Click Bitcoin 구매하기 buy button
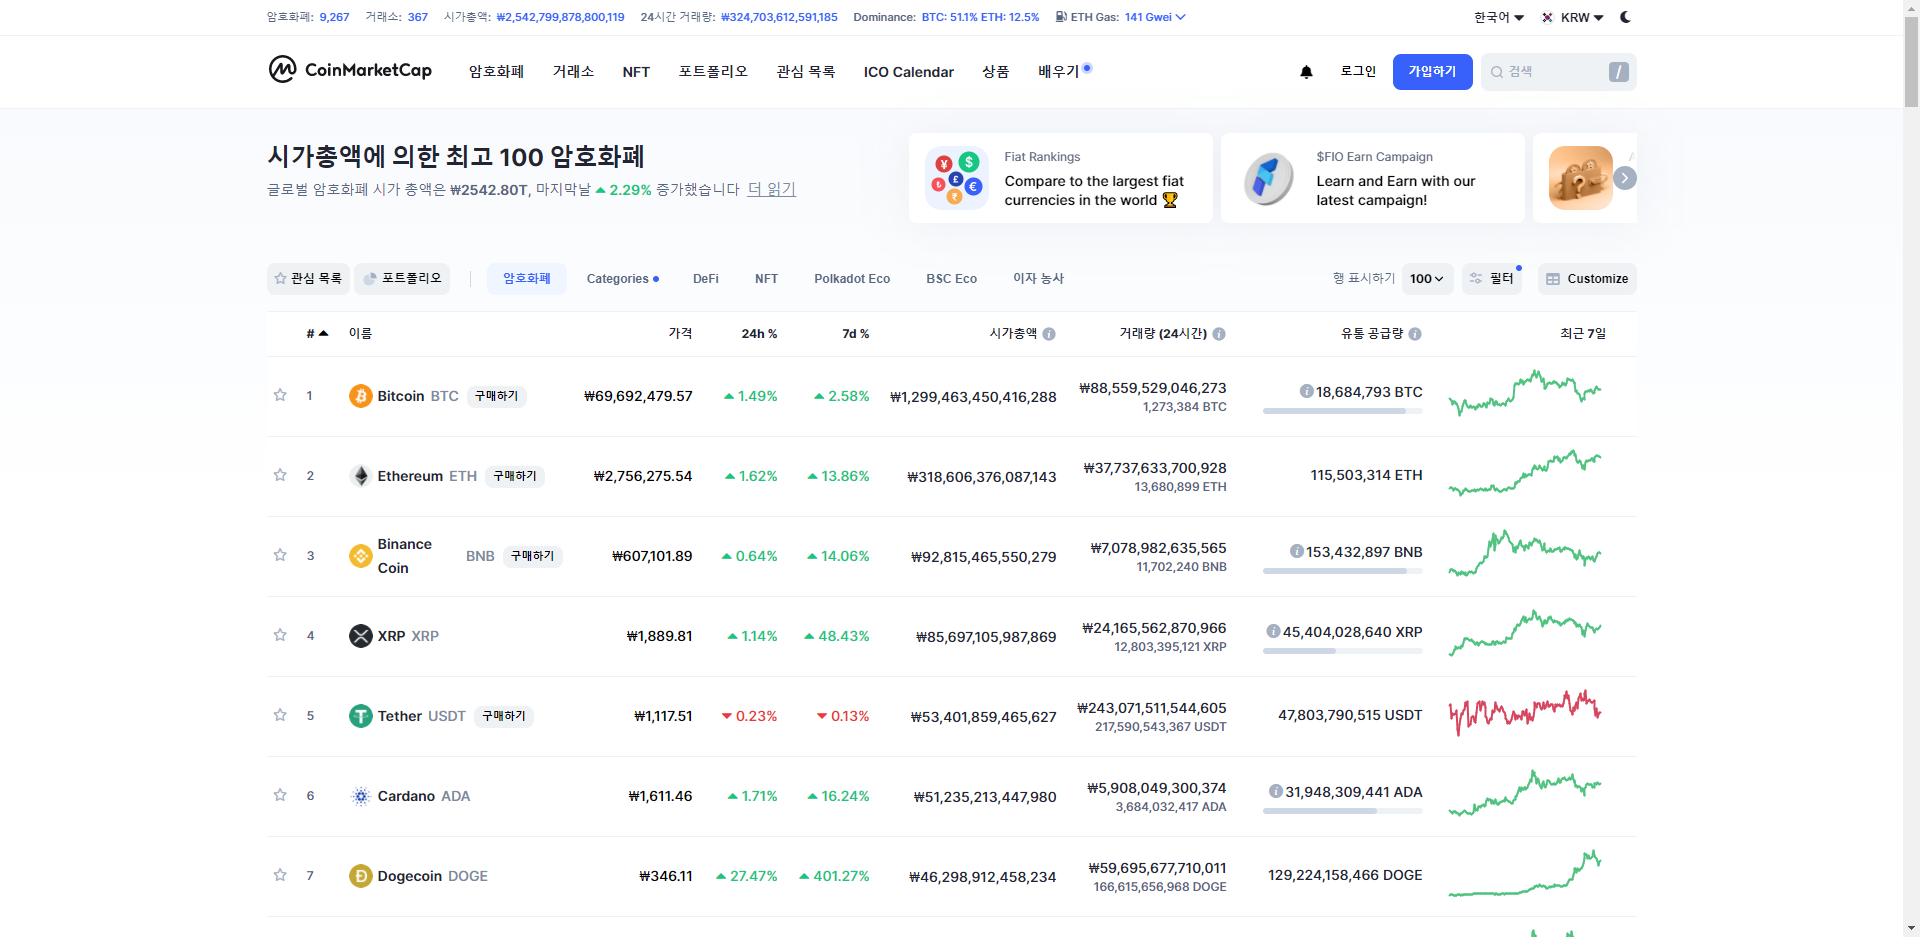 [497, 396]
